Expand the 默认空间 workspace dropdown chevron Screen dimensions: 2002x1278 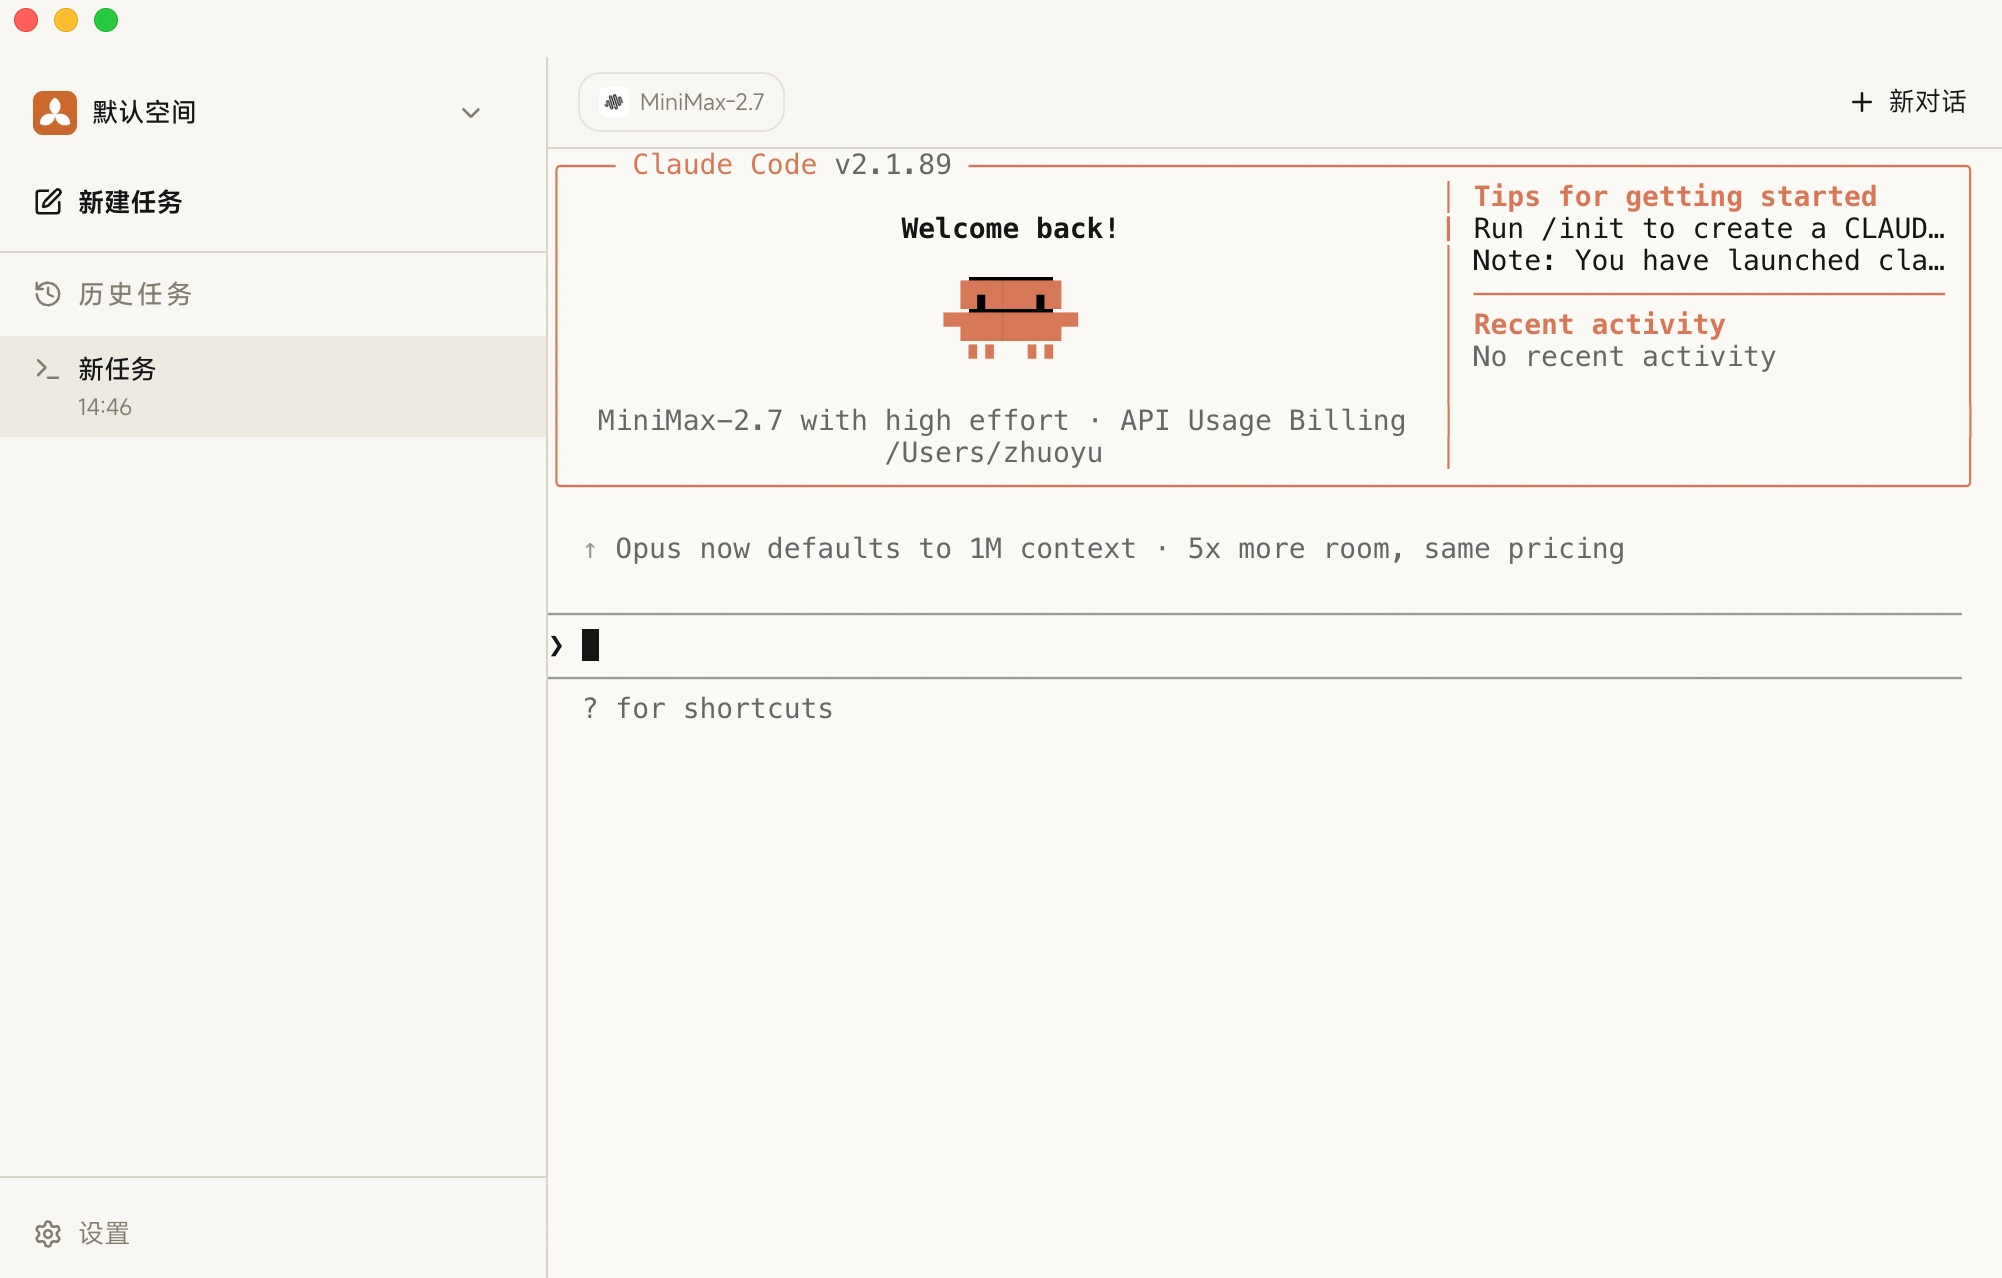point(470,112)
